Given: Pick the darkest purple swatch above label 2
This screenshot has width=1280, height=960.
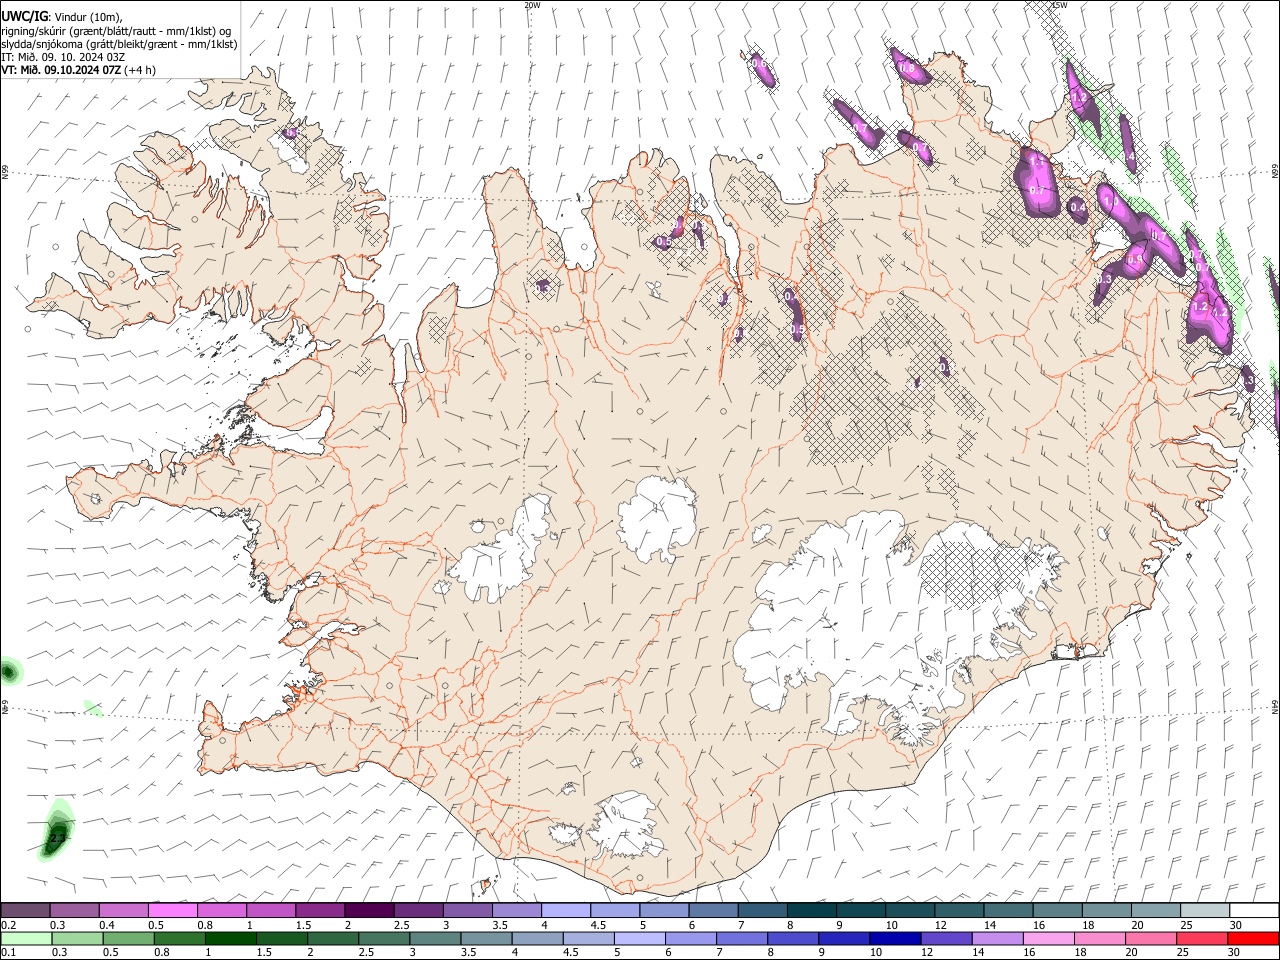Looking at the screenshot, I should (x=368, y=911).
